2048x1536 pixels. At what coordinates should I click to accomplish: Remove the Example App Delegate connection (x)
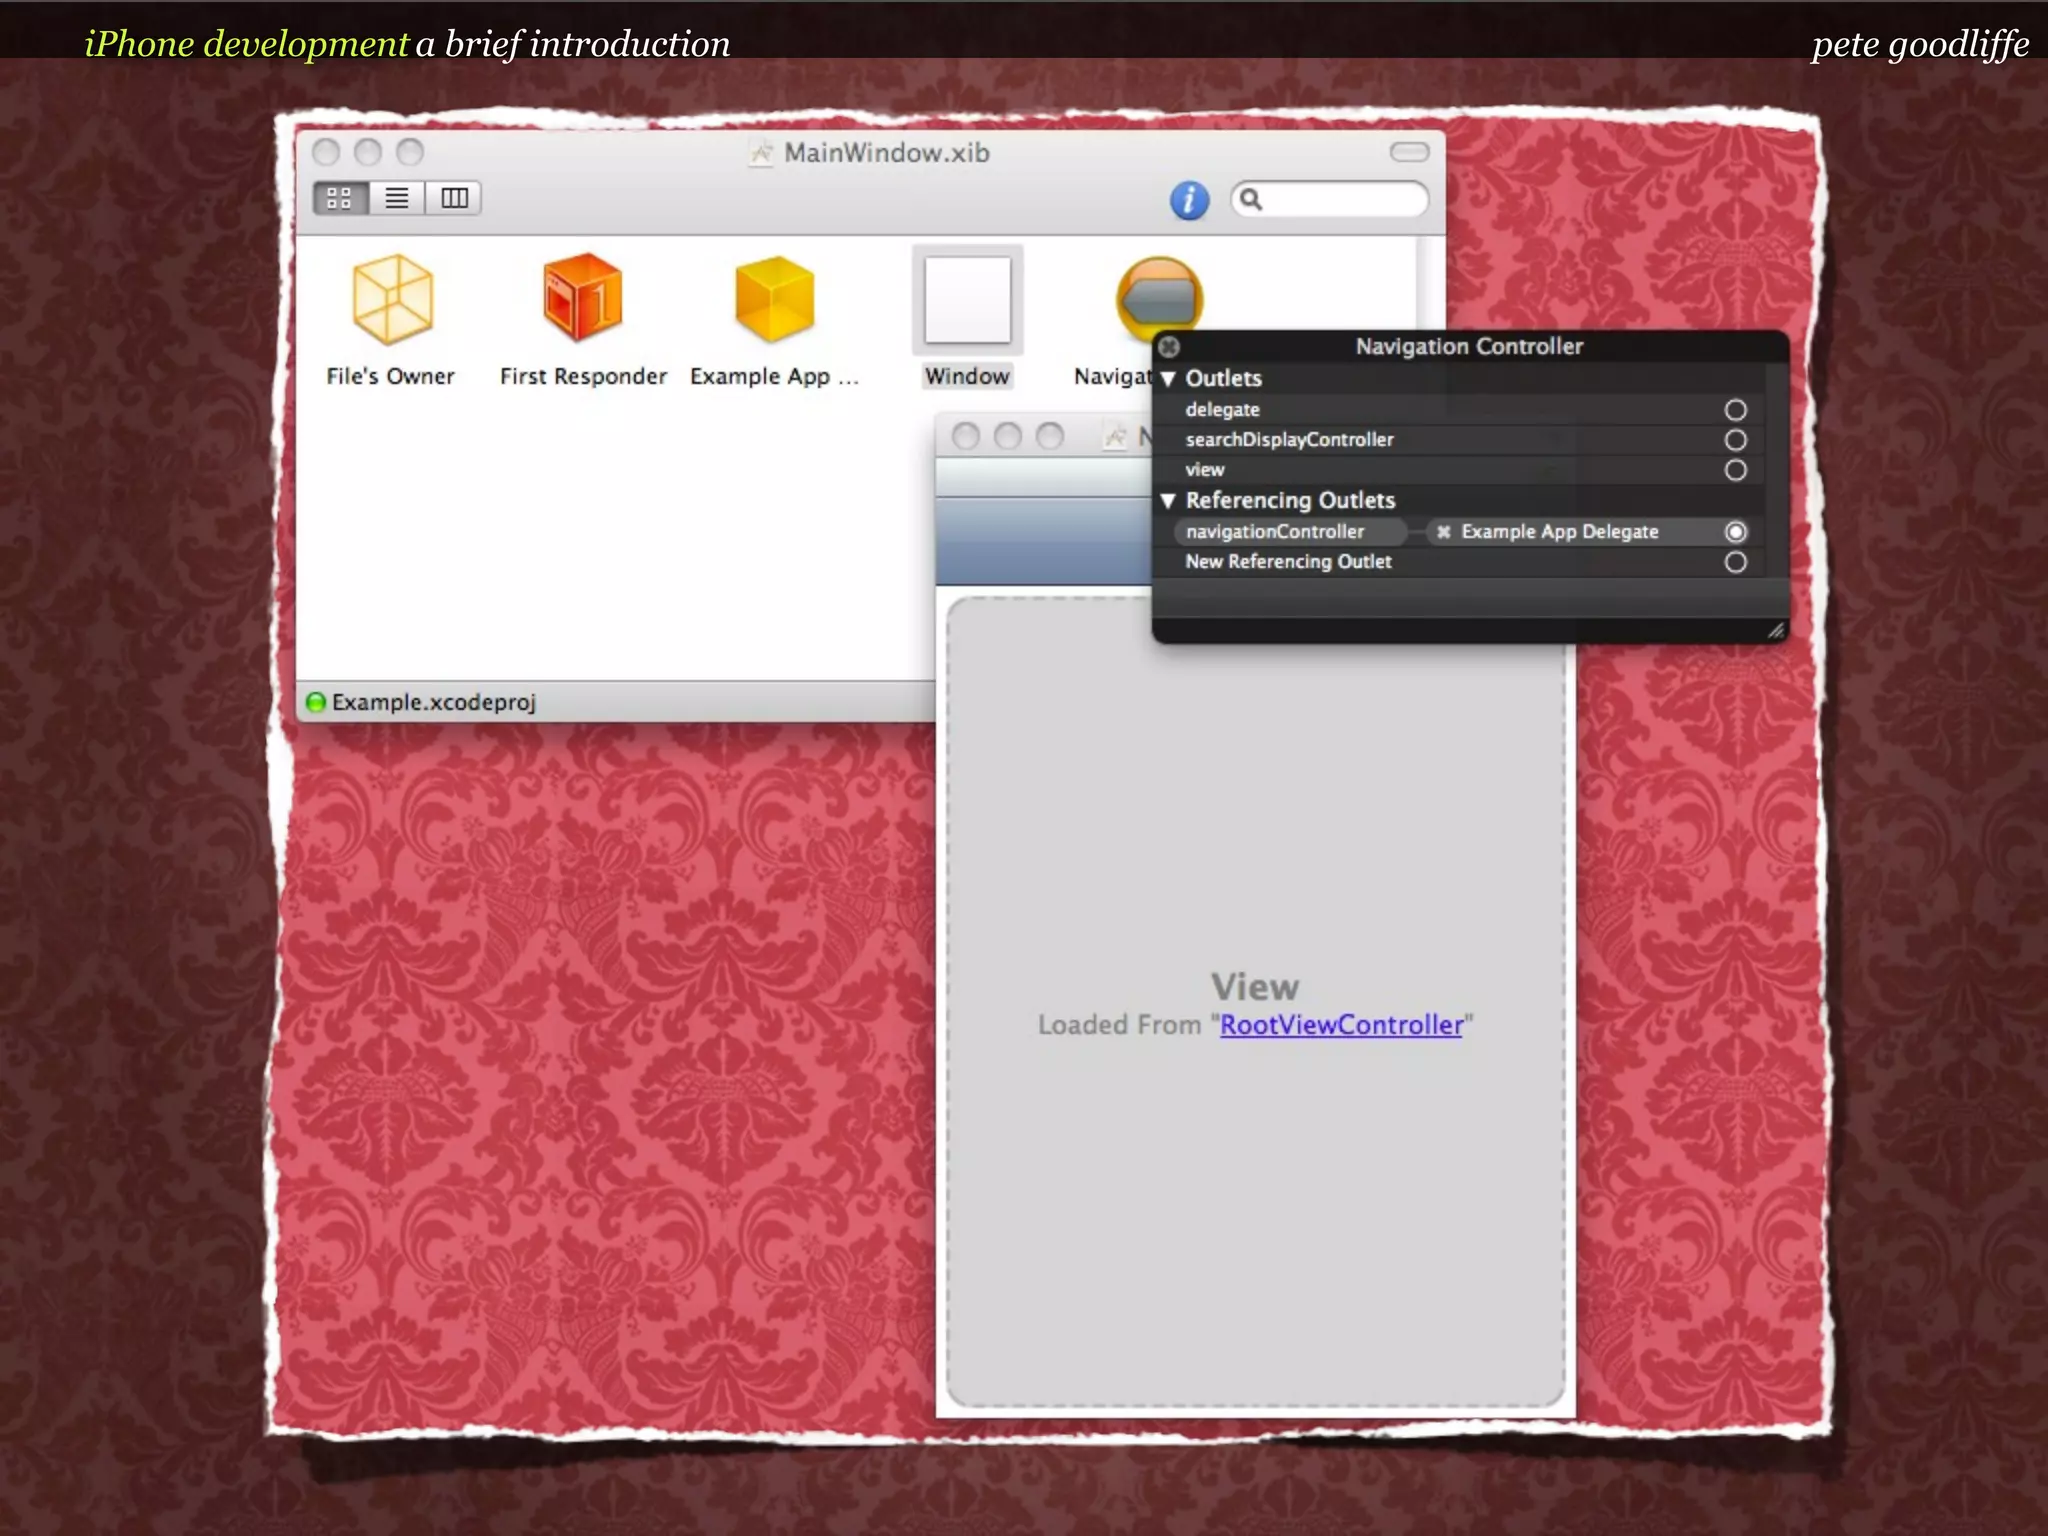click(x=1443, y=532)
